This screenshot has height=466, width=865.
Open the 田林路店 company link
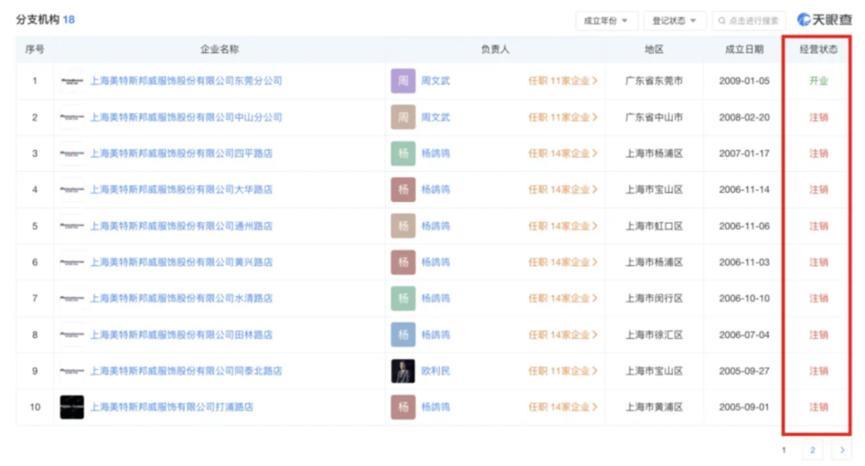(x=181, y=334)
